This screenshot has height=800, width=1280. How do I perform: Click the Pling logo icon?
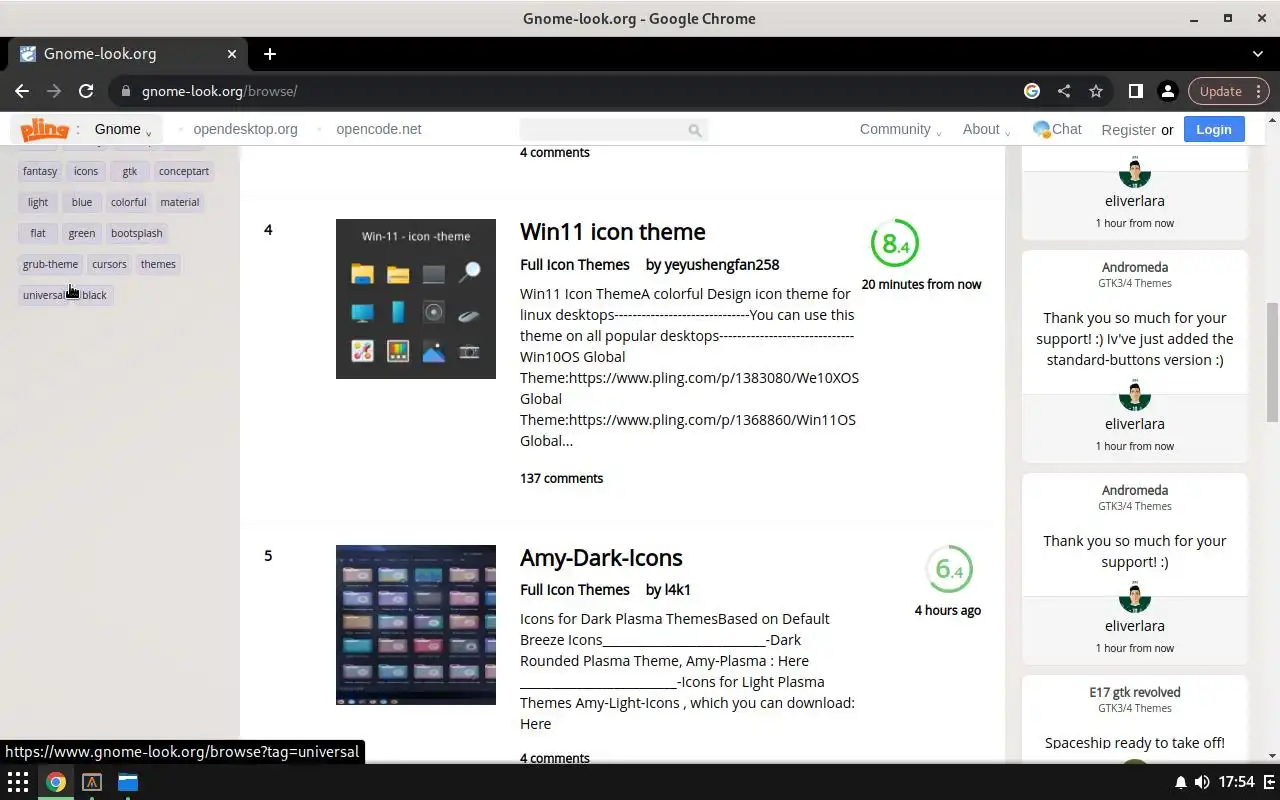coord(44,129)
